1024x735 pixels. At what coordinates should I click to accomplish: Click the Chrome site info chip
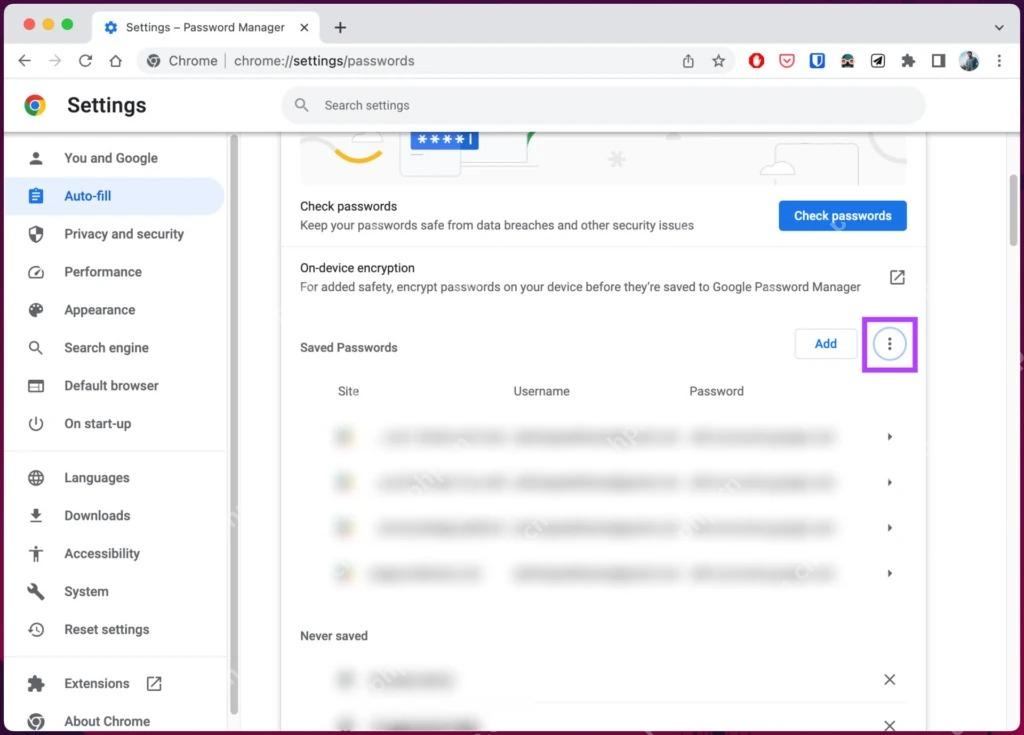tap(182, 61)
